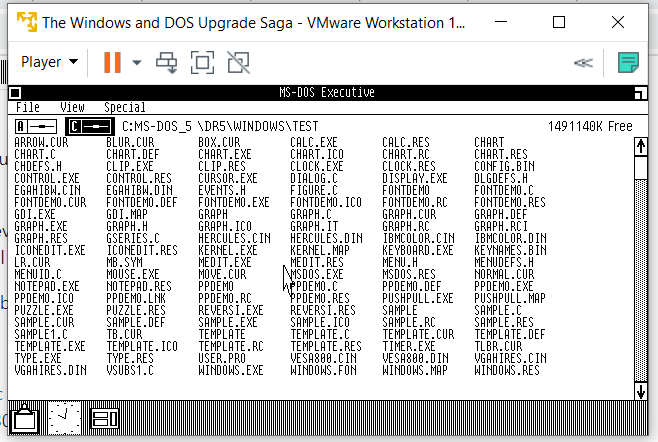The height and width of the screenshot is (442, 658).
Task: Click the scrollbar thumb box
Action: pyautogui.click(x=641, y=167)
